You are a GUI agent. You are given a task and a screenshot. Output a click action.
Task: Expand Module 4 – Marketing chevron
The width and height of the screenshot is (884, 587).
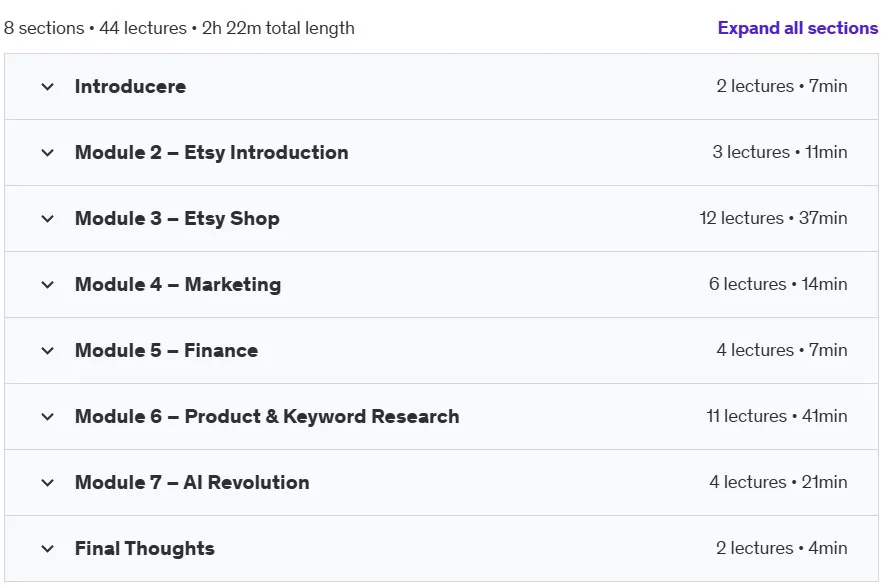point(48,285)
